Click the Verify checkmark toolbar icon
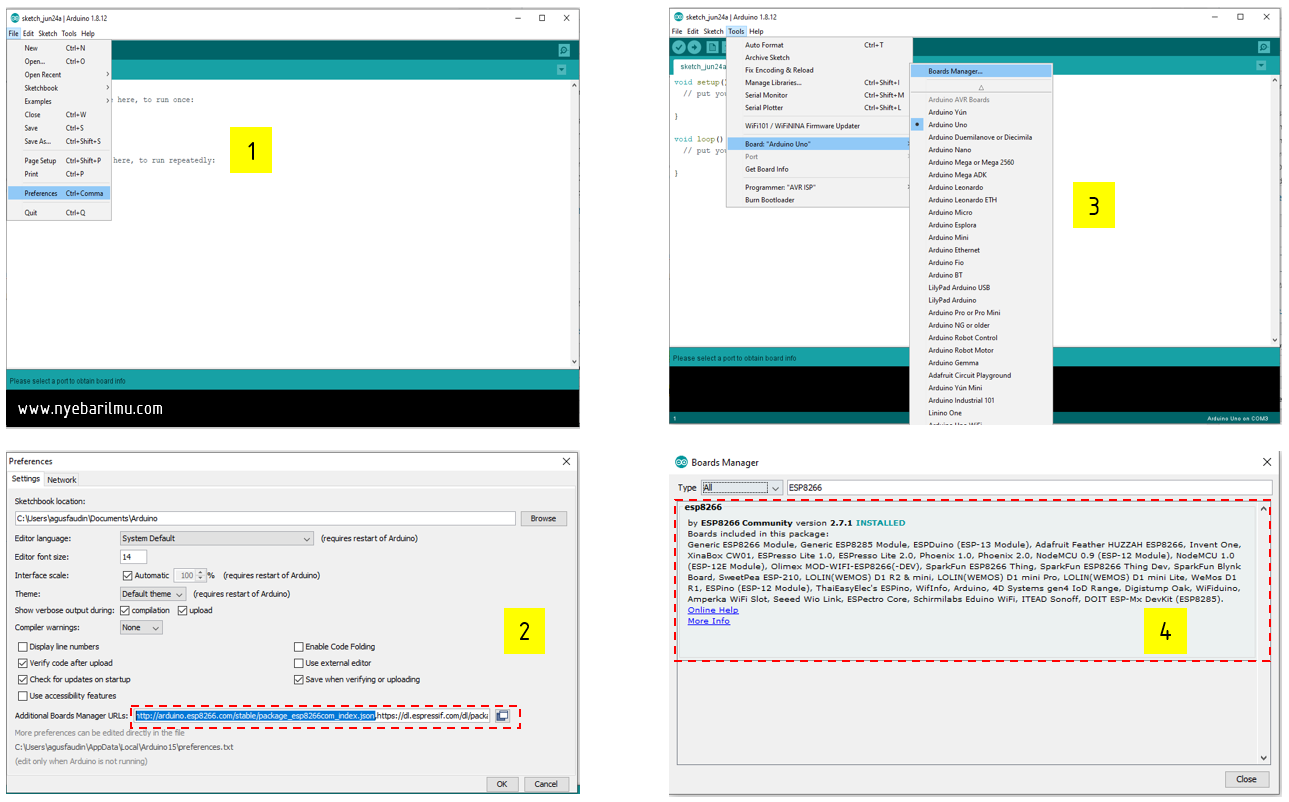The width and height of the screenshot is (1289, 802). 679,47
